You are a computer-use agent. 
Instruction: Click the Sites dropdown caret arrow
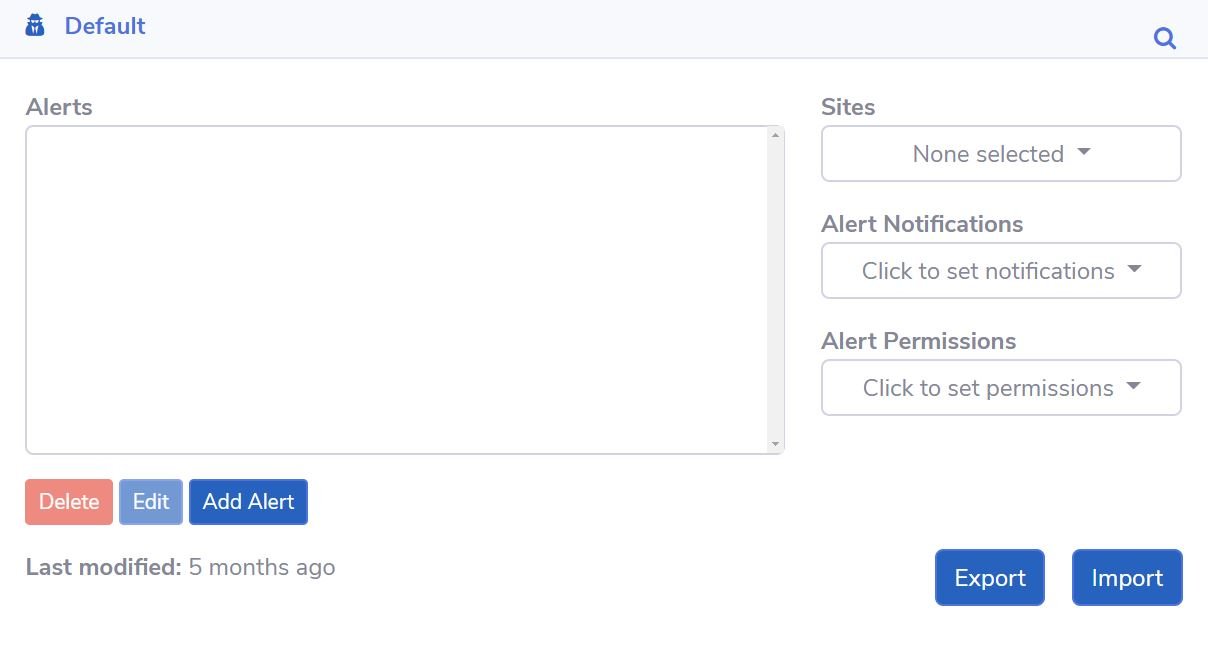pyautogui.click(x=1084, y=153)
